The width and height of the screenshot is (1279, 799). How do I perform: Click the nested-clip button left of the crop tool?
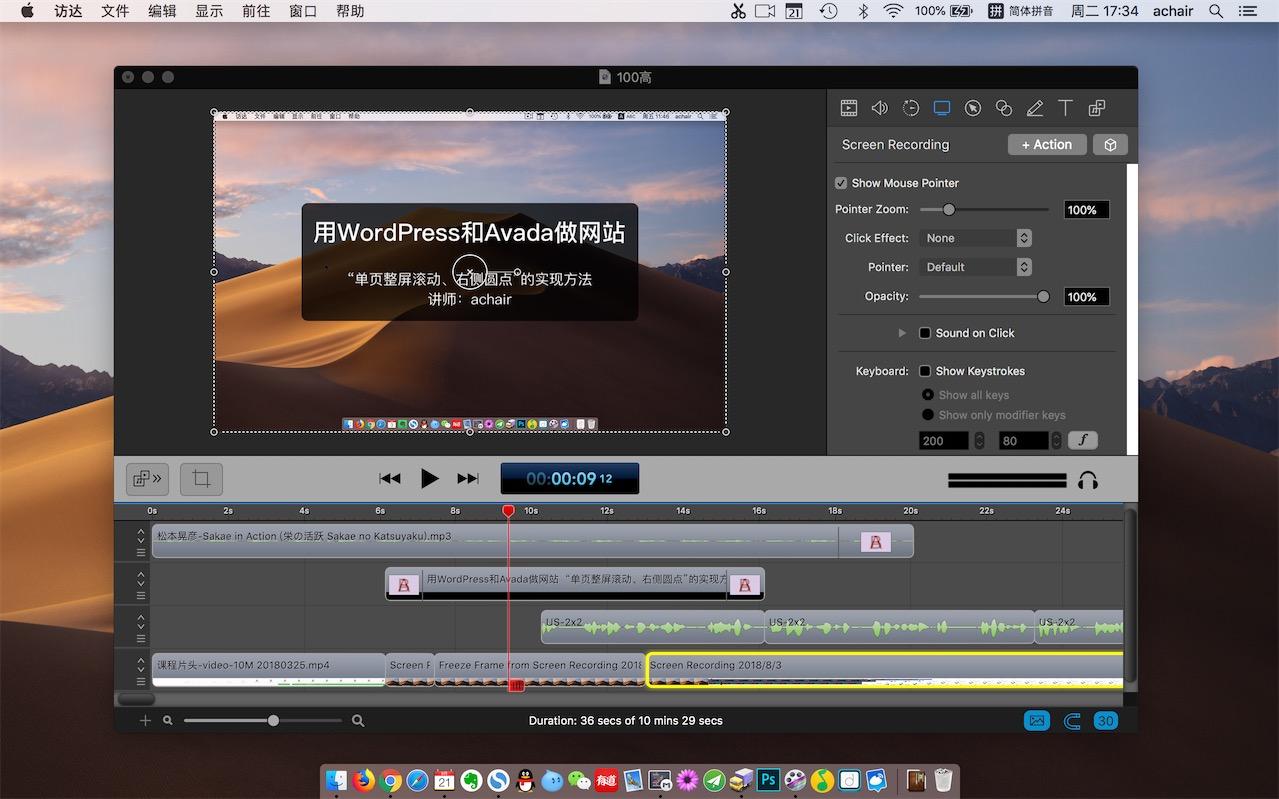click(147, 479)
